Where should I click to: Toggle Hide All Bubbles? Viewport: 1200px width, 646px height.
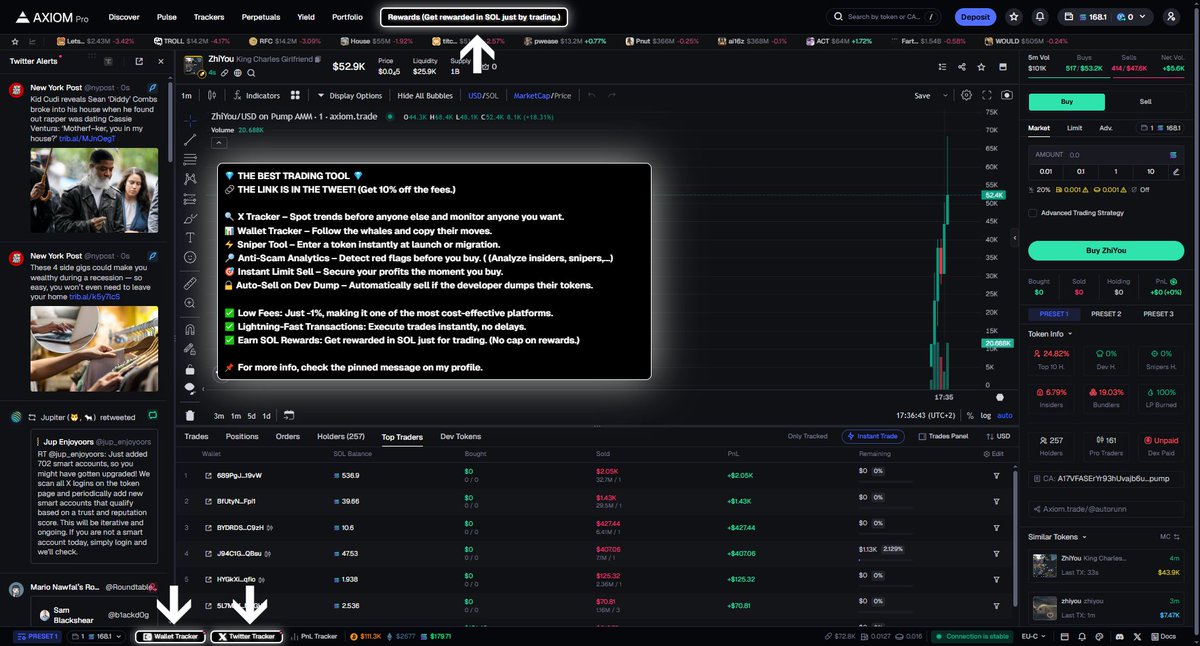424,95
